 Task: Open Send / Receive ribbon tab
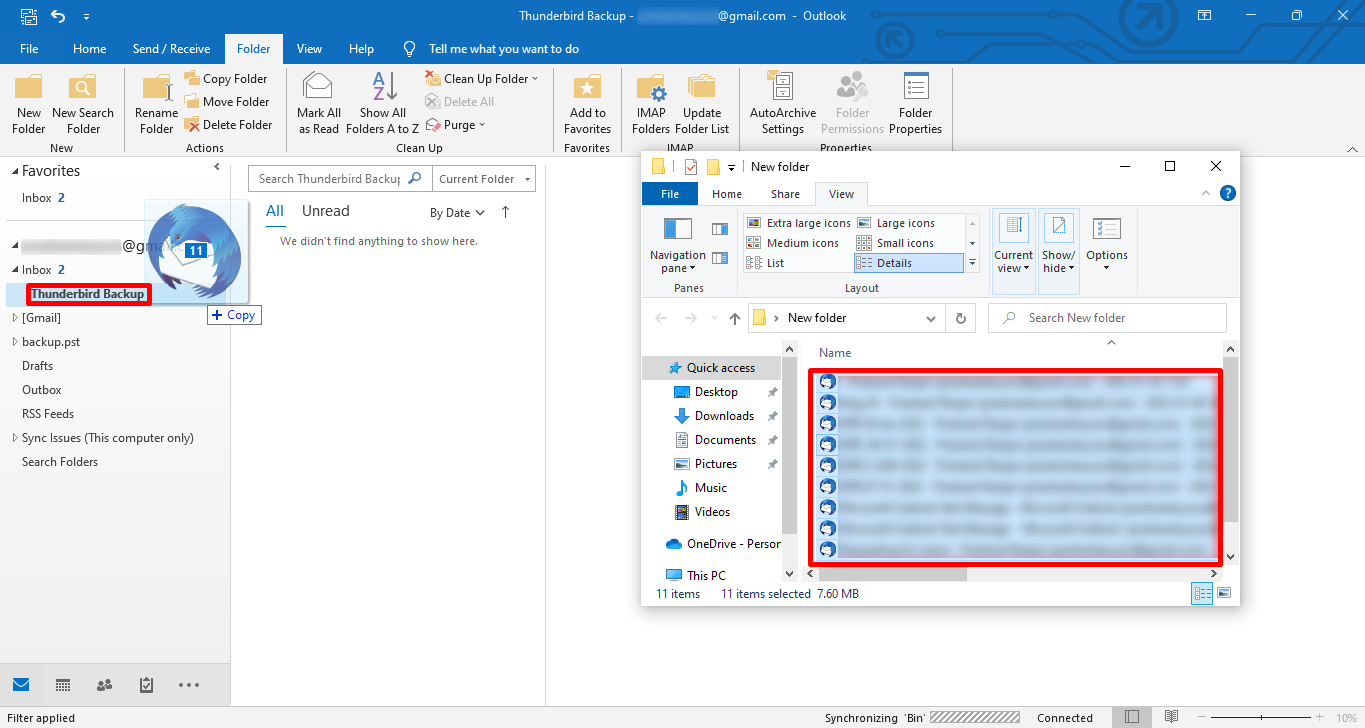(171, 49)
